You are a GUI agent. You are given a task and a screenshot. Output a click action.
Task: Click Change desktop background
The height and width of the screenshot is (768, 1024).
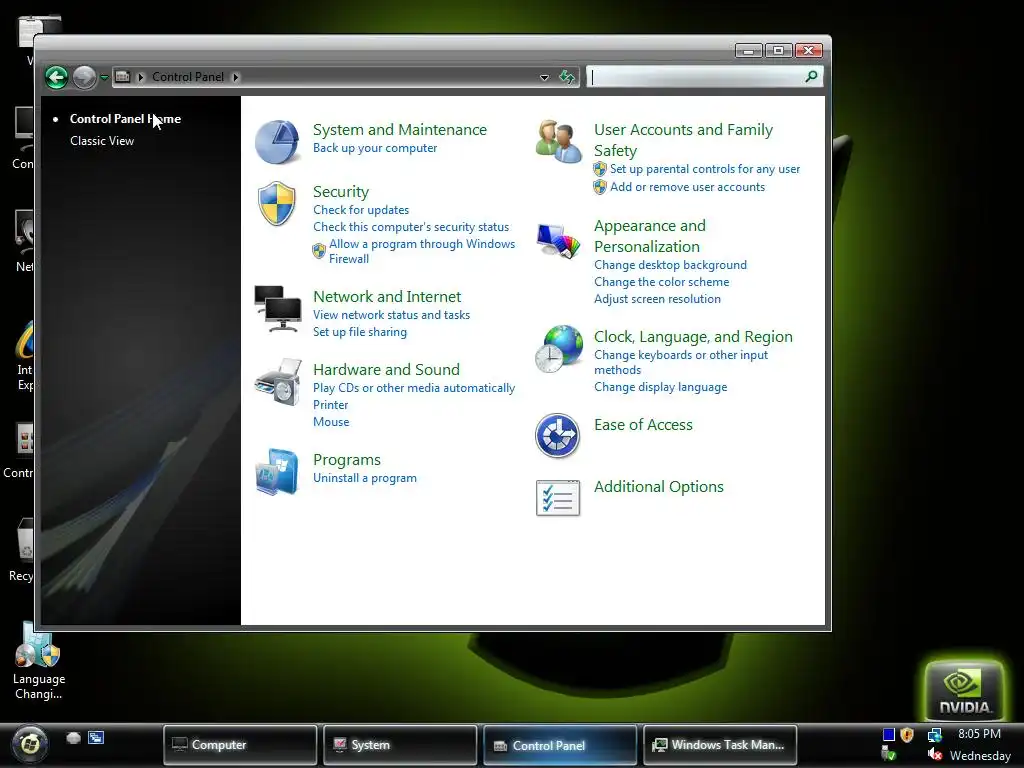670,265
